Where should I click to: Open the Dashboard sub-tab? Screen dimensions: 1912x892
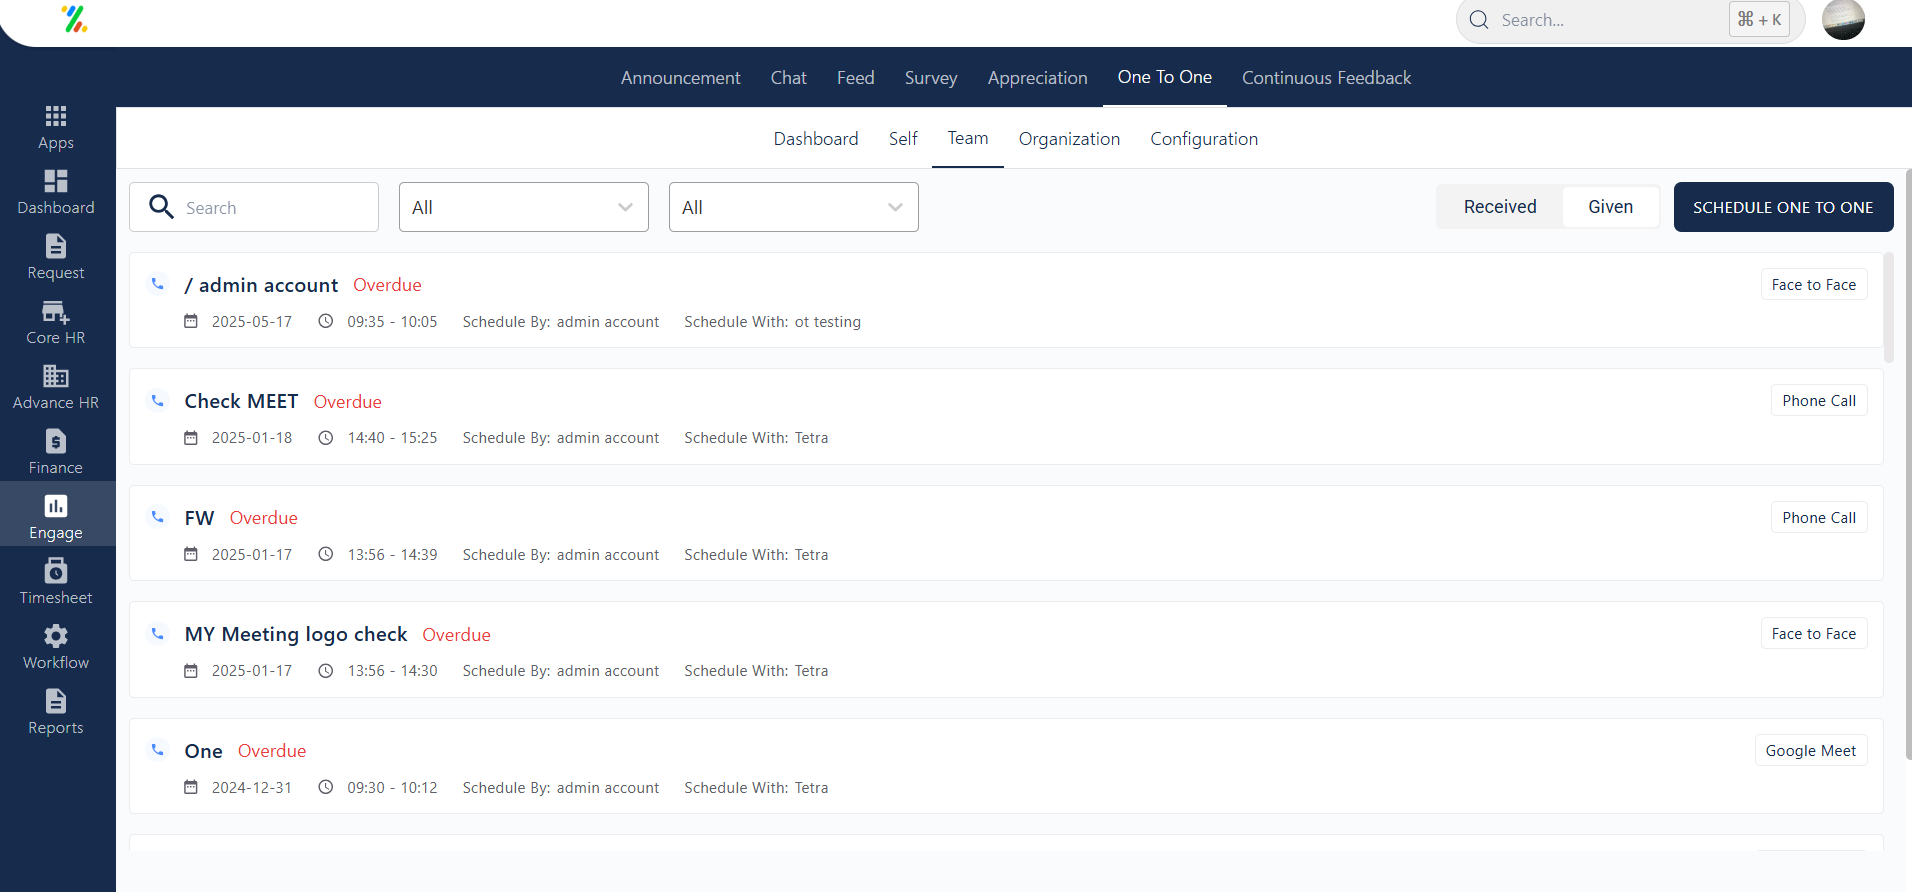(x=816, y=139)
